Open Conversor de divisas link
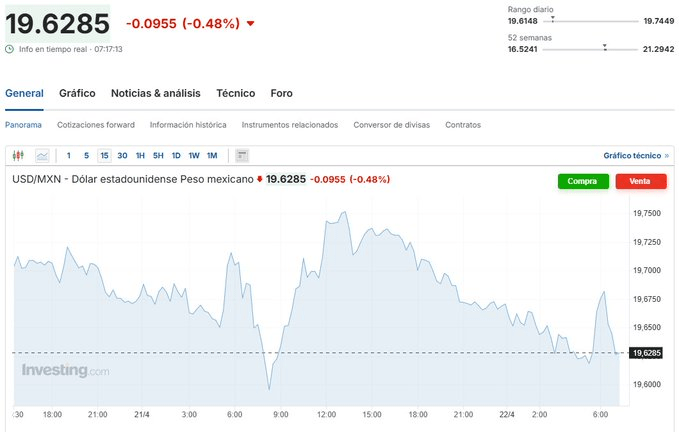Image resolution: width=679 pixels, height=432 pixels. tap(392, 125)
